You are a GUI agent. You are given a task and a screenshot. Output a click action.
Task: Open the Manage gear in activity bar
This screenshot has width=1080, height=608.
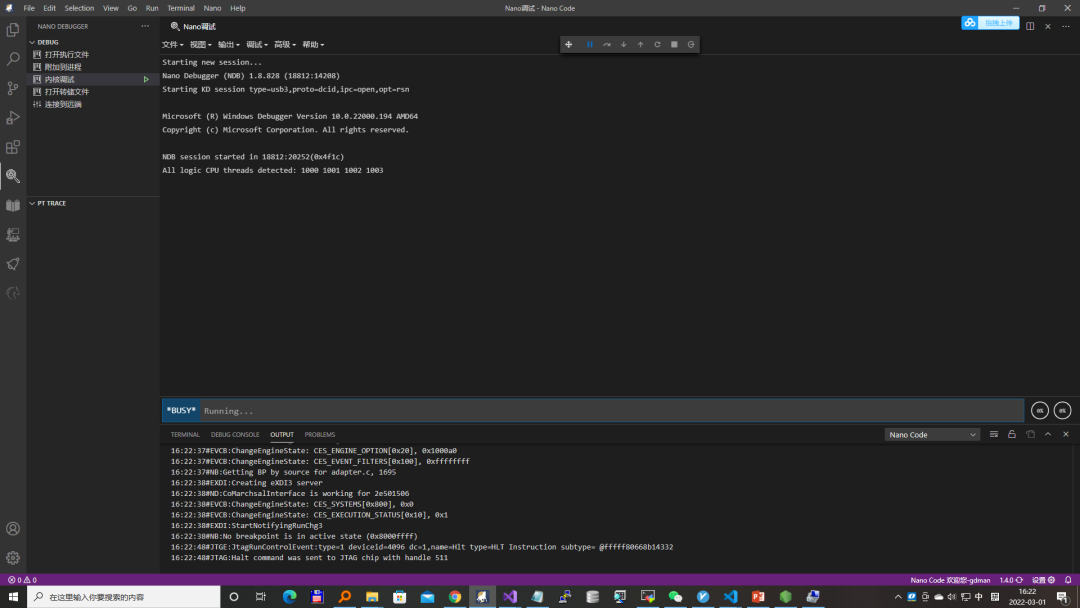point(13,558)
